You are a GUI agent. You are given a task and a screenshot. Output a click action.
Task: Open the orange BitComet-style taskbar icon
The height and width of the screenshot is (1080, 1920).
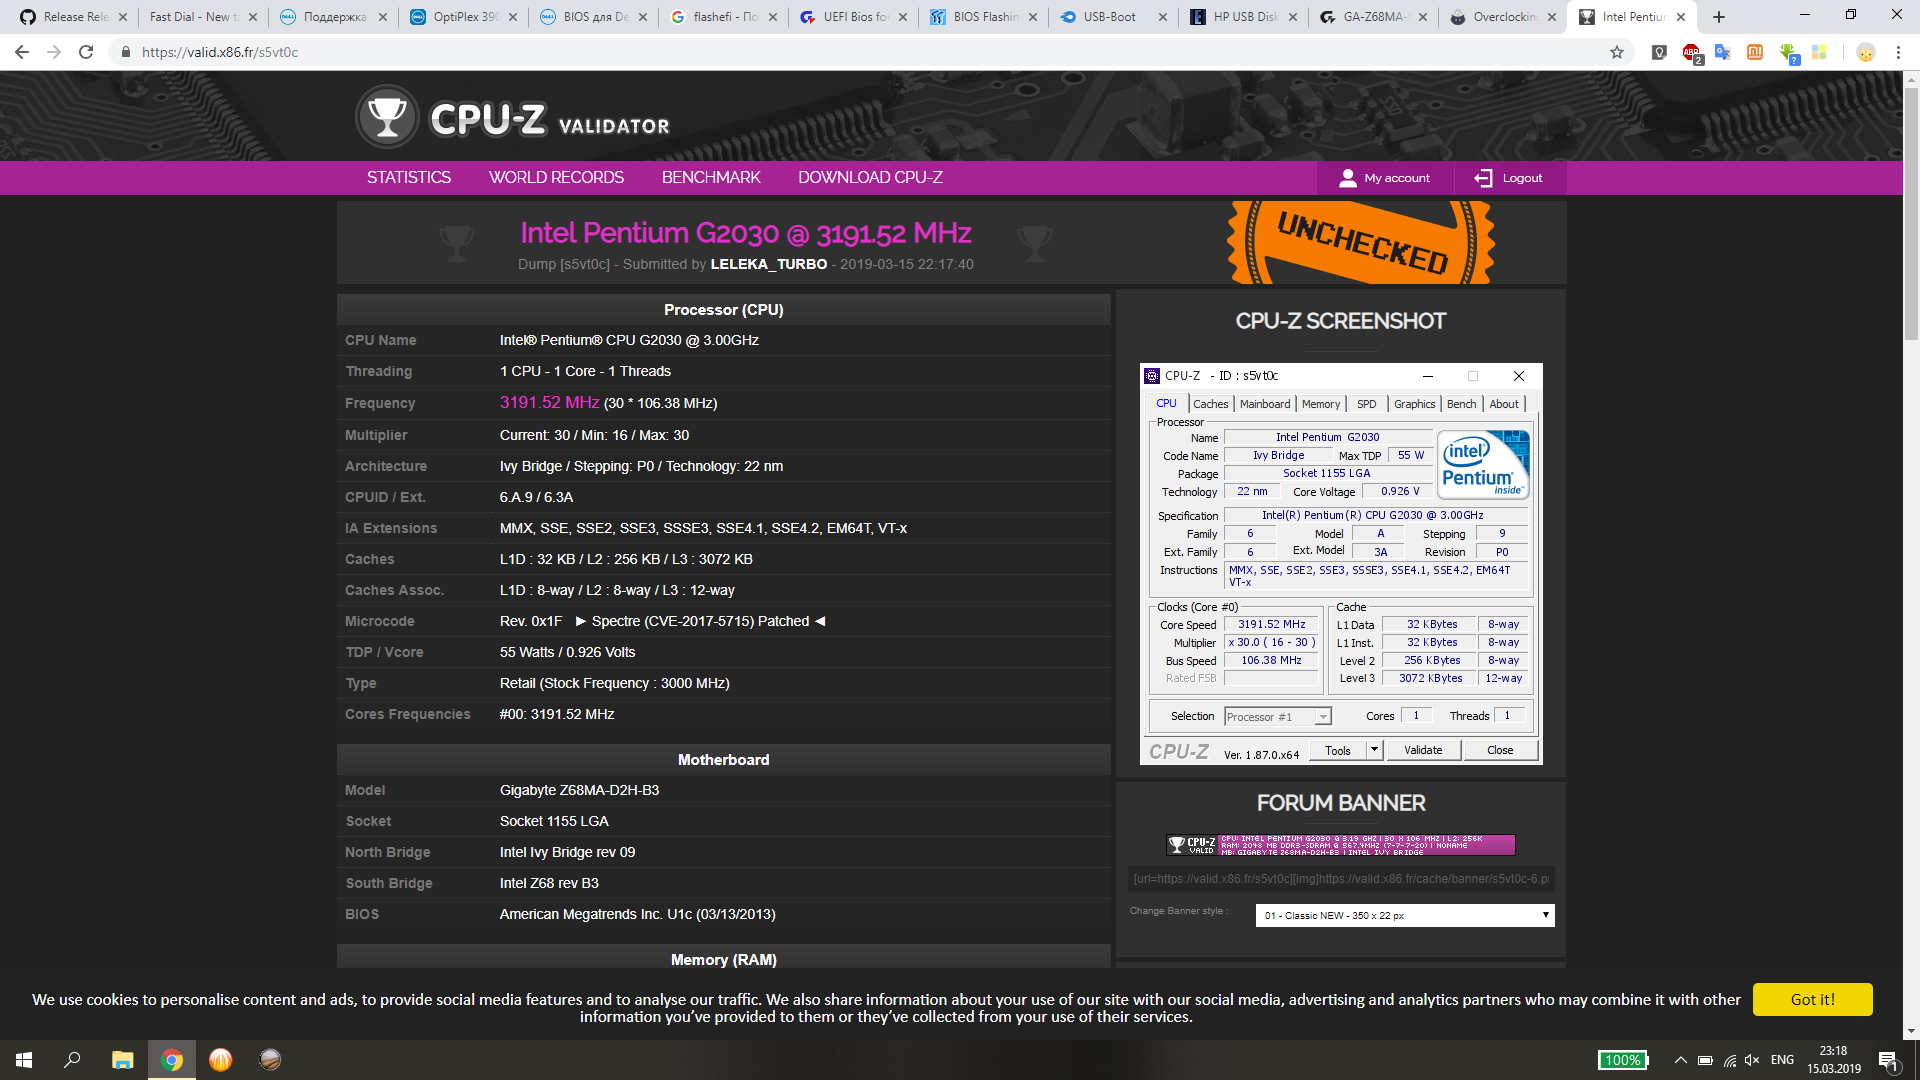pos(220,1060)
